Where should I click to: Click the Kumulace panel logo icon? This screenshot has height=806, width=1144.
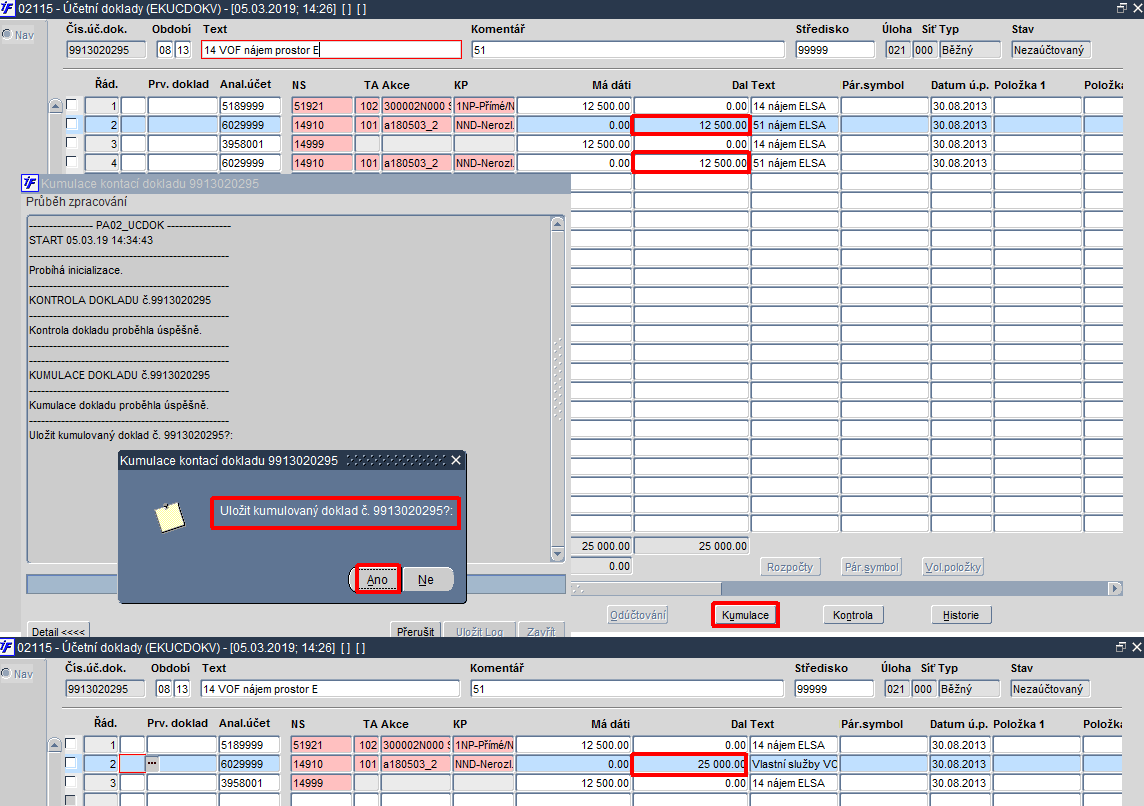[x=30, y=183]
